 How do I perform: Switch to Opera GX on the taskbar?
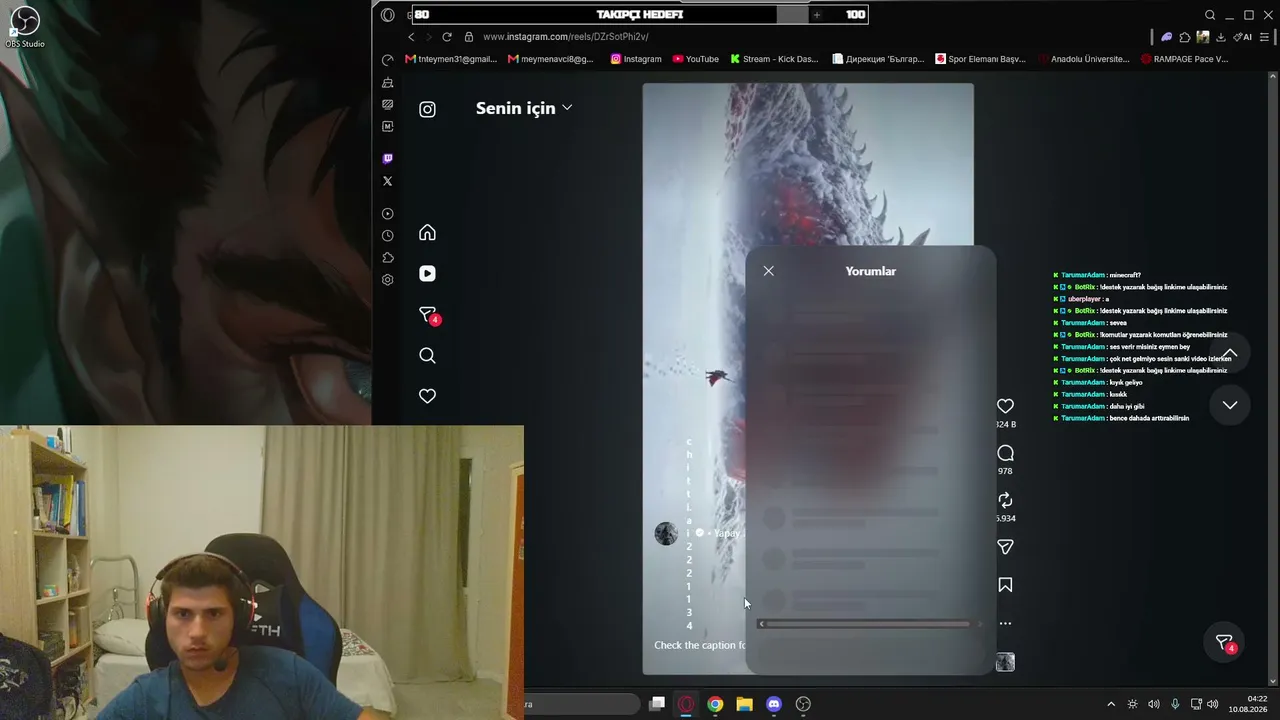click(686, 704)
